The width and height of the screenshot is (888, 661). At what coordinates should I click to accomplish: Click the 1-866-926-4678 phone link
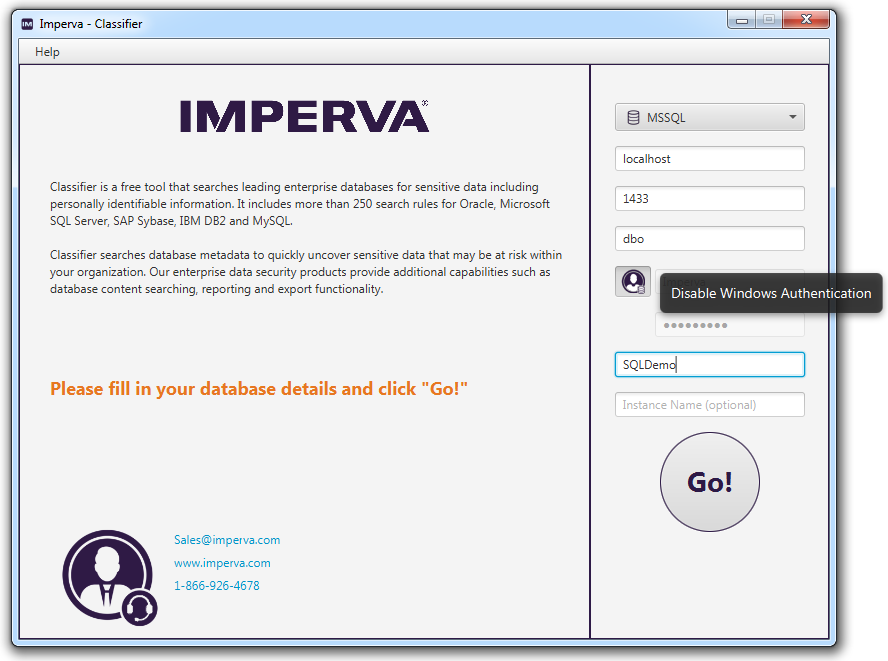[217, 586]
